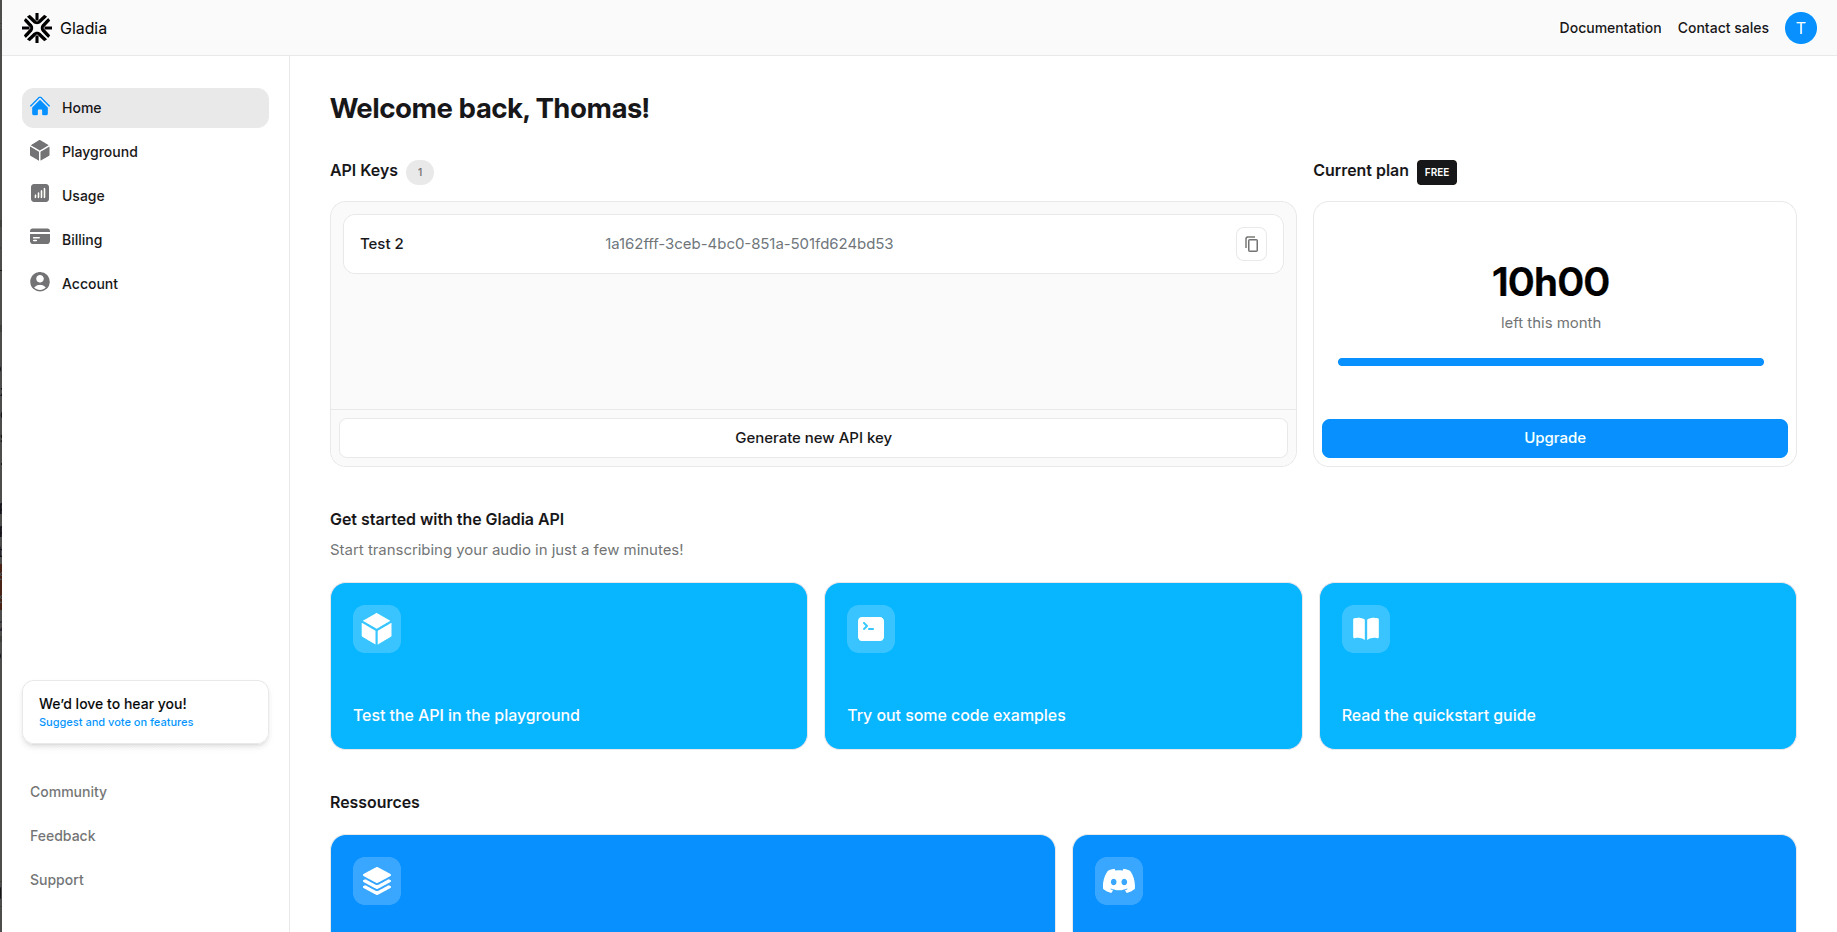This screenshot has width=1837, height=932.
Task: Open the Contact sales link
Action: [1723, 28]
